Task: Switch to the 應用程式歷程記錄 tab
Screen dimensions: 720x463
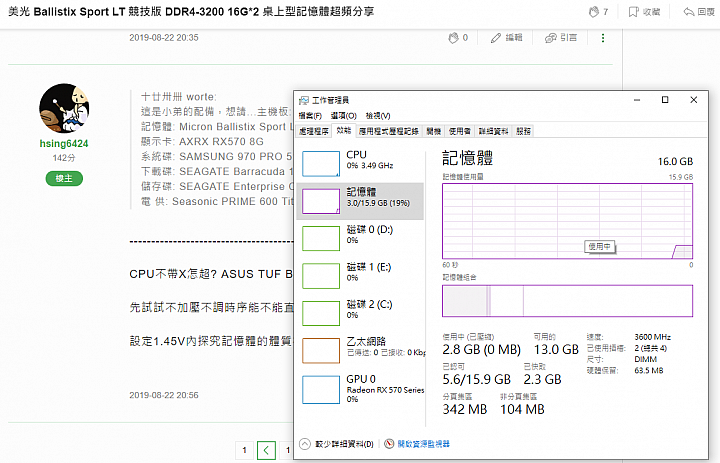Action: (388, 131)
